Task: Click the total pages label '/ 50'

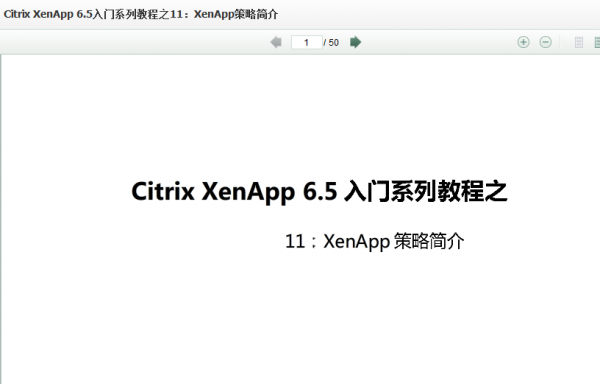Action: click(x=331, y=42)
